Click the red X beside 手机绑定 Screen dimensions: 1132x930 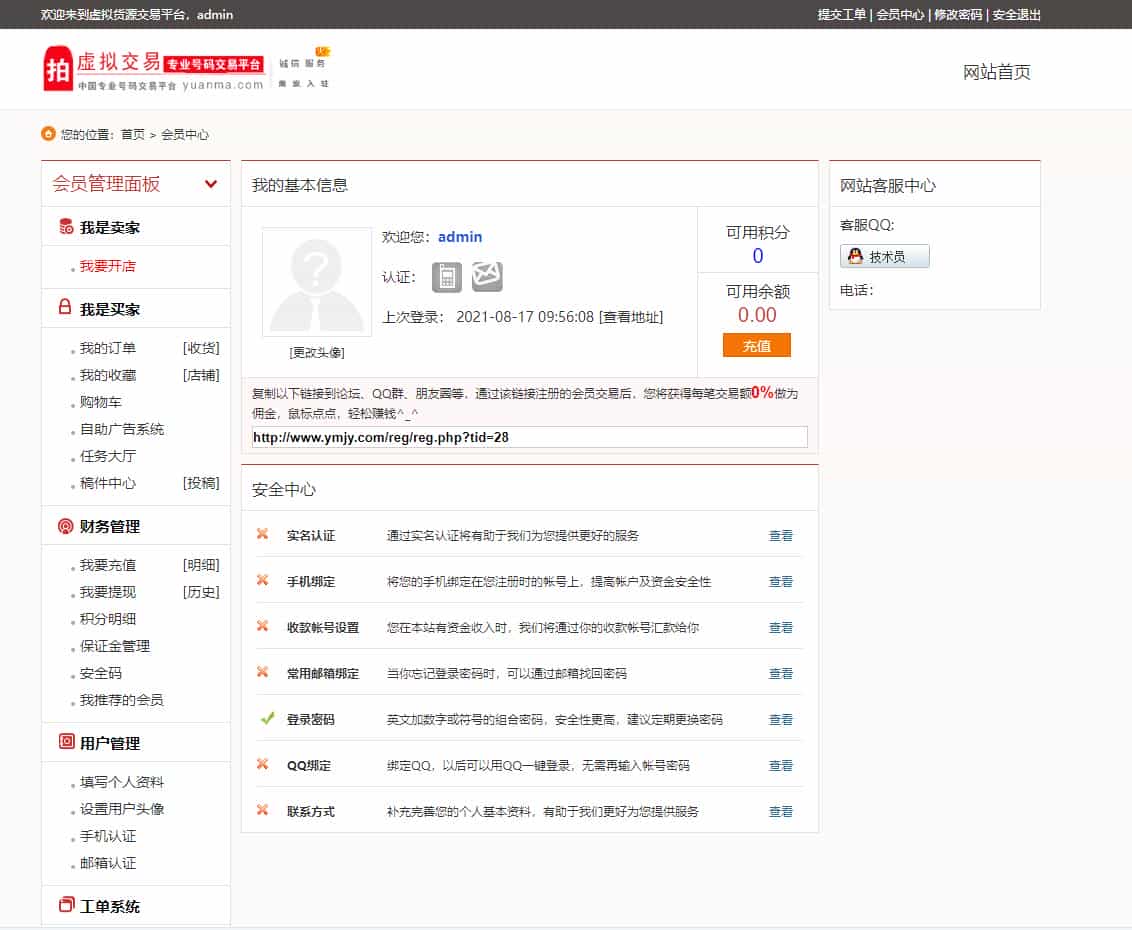263,580
